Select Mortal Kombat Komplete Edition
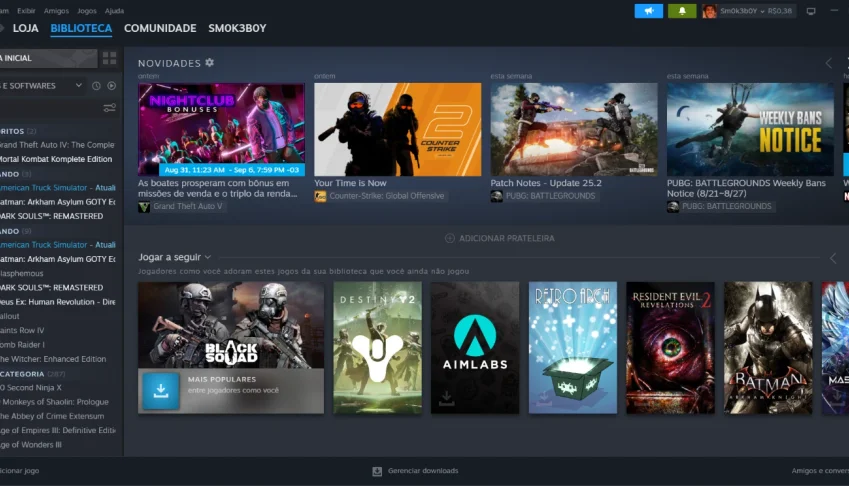 [56, 159]
